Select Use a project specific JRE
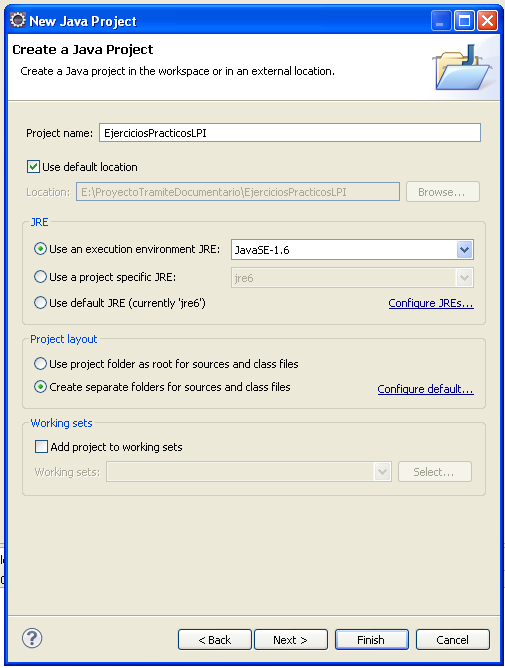Image resolution: width=505 pixels, height=668 pixels. (40, 277)
